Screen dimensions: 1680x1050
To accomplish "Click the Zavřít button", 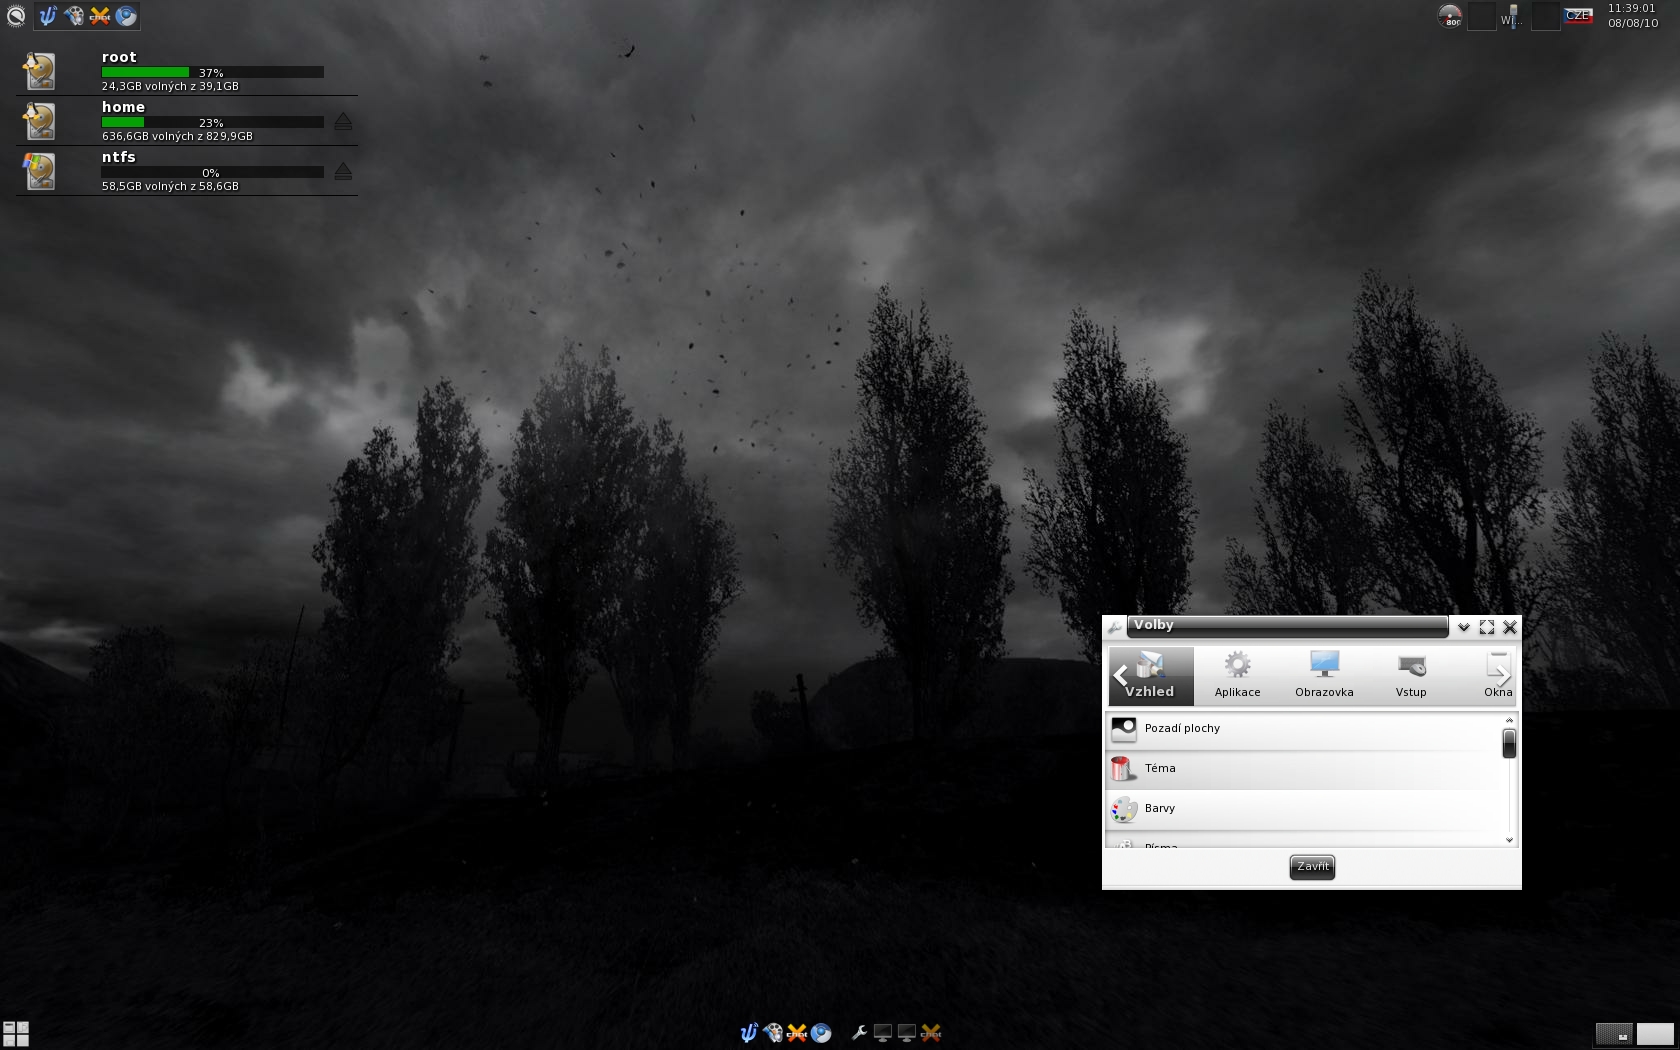I will pos(1312,867).
